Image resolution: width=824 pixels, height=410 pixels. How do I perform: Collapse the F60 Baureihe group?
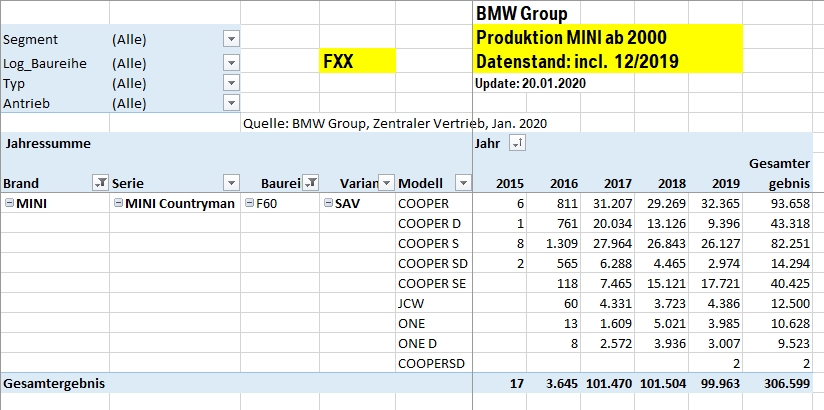[249, 203]
